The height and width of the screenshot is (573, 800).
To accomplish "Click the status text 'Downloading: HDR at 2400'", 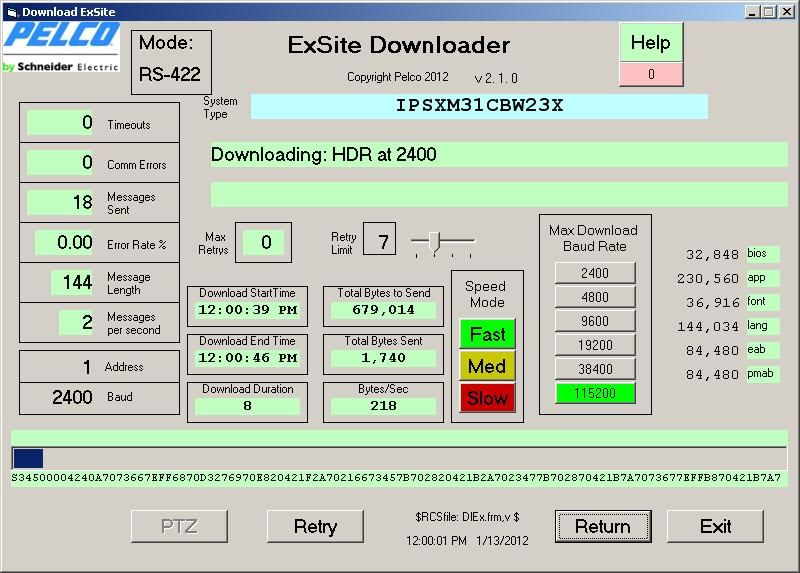I will 323,155.
